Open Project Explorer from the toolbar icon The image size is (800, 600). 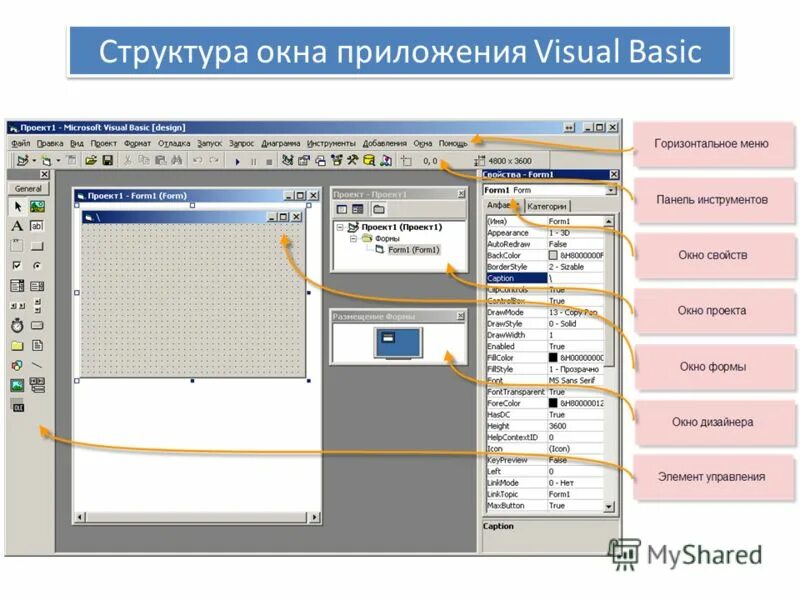pyautogui.click(x=288, y=161)
